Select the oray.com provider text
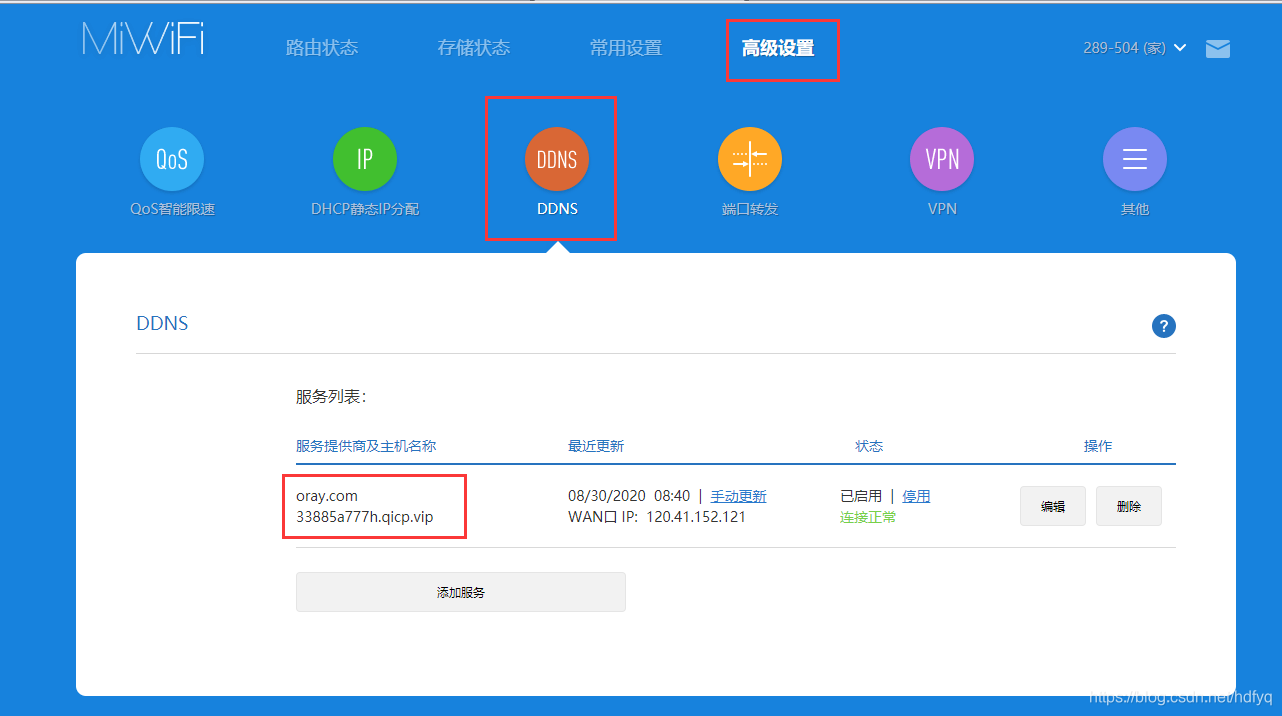The image size is (1282, 716). pyautogui.click(x=327, y=496)
